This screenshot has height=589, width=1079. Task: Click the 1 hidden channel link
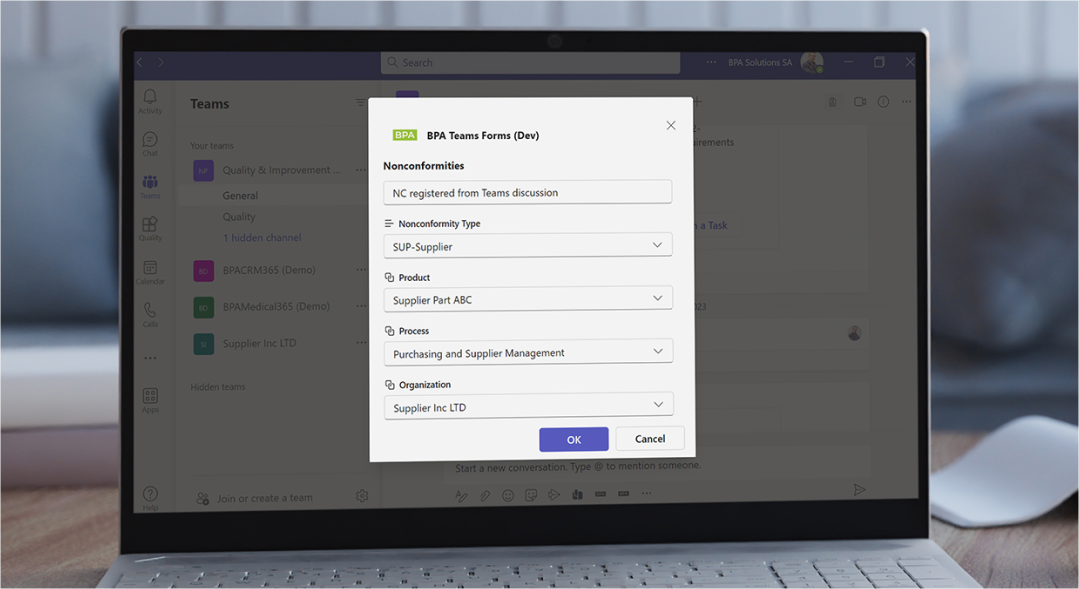pos(261,237)
